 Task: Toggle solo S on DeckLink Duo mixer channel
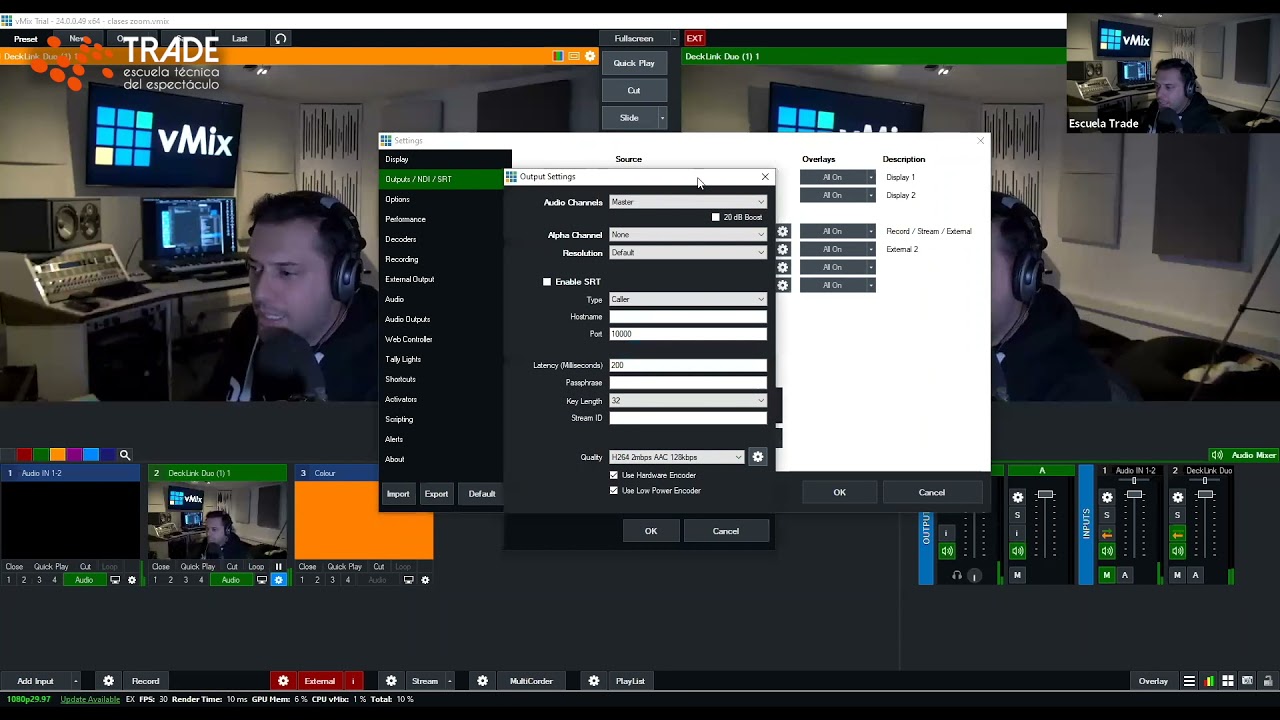click(x=1178, y=515)
